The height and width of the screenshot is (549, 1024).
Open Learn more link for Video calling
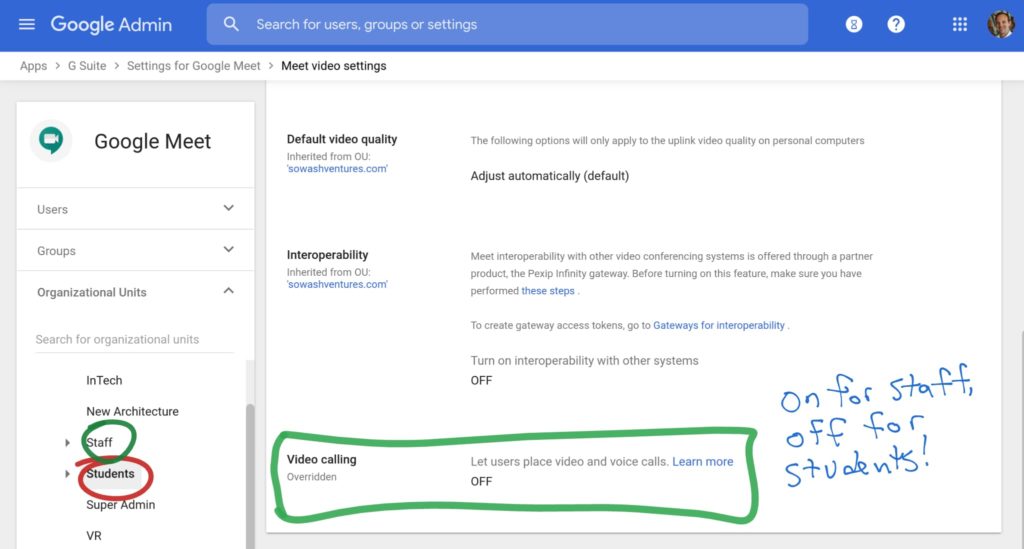click(x=703, y=462)
